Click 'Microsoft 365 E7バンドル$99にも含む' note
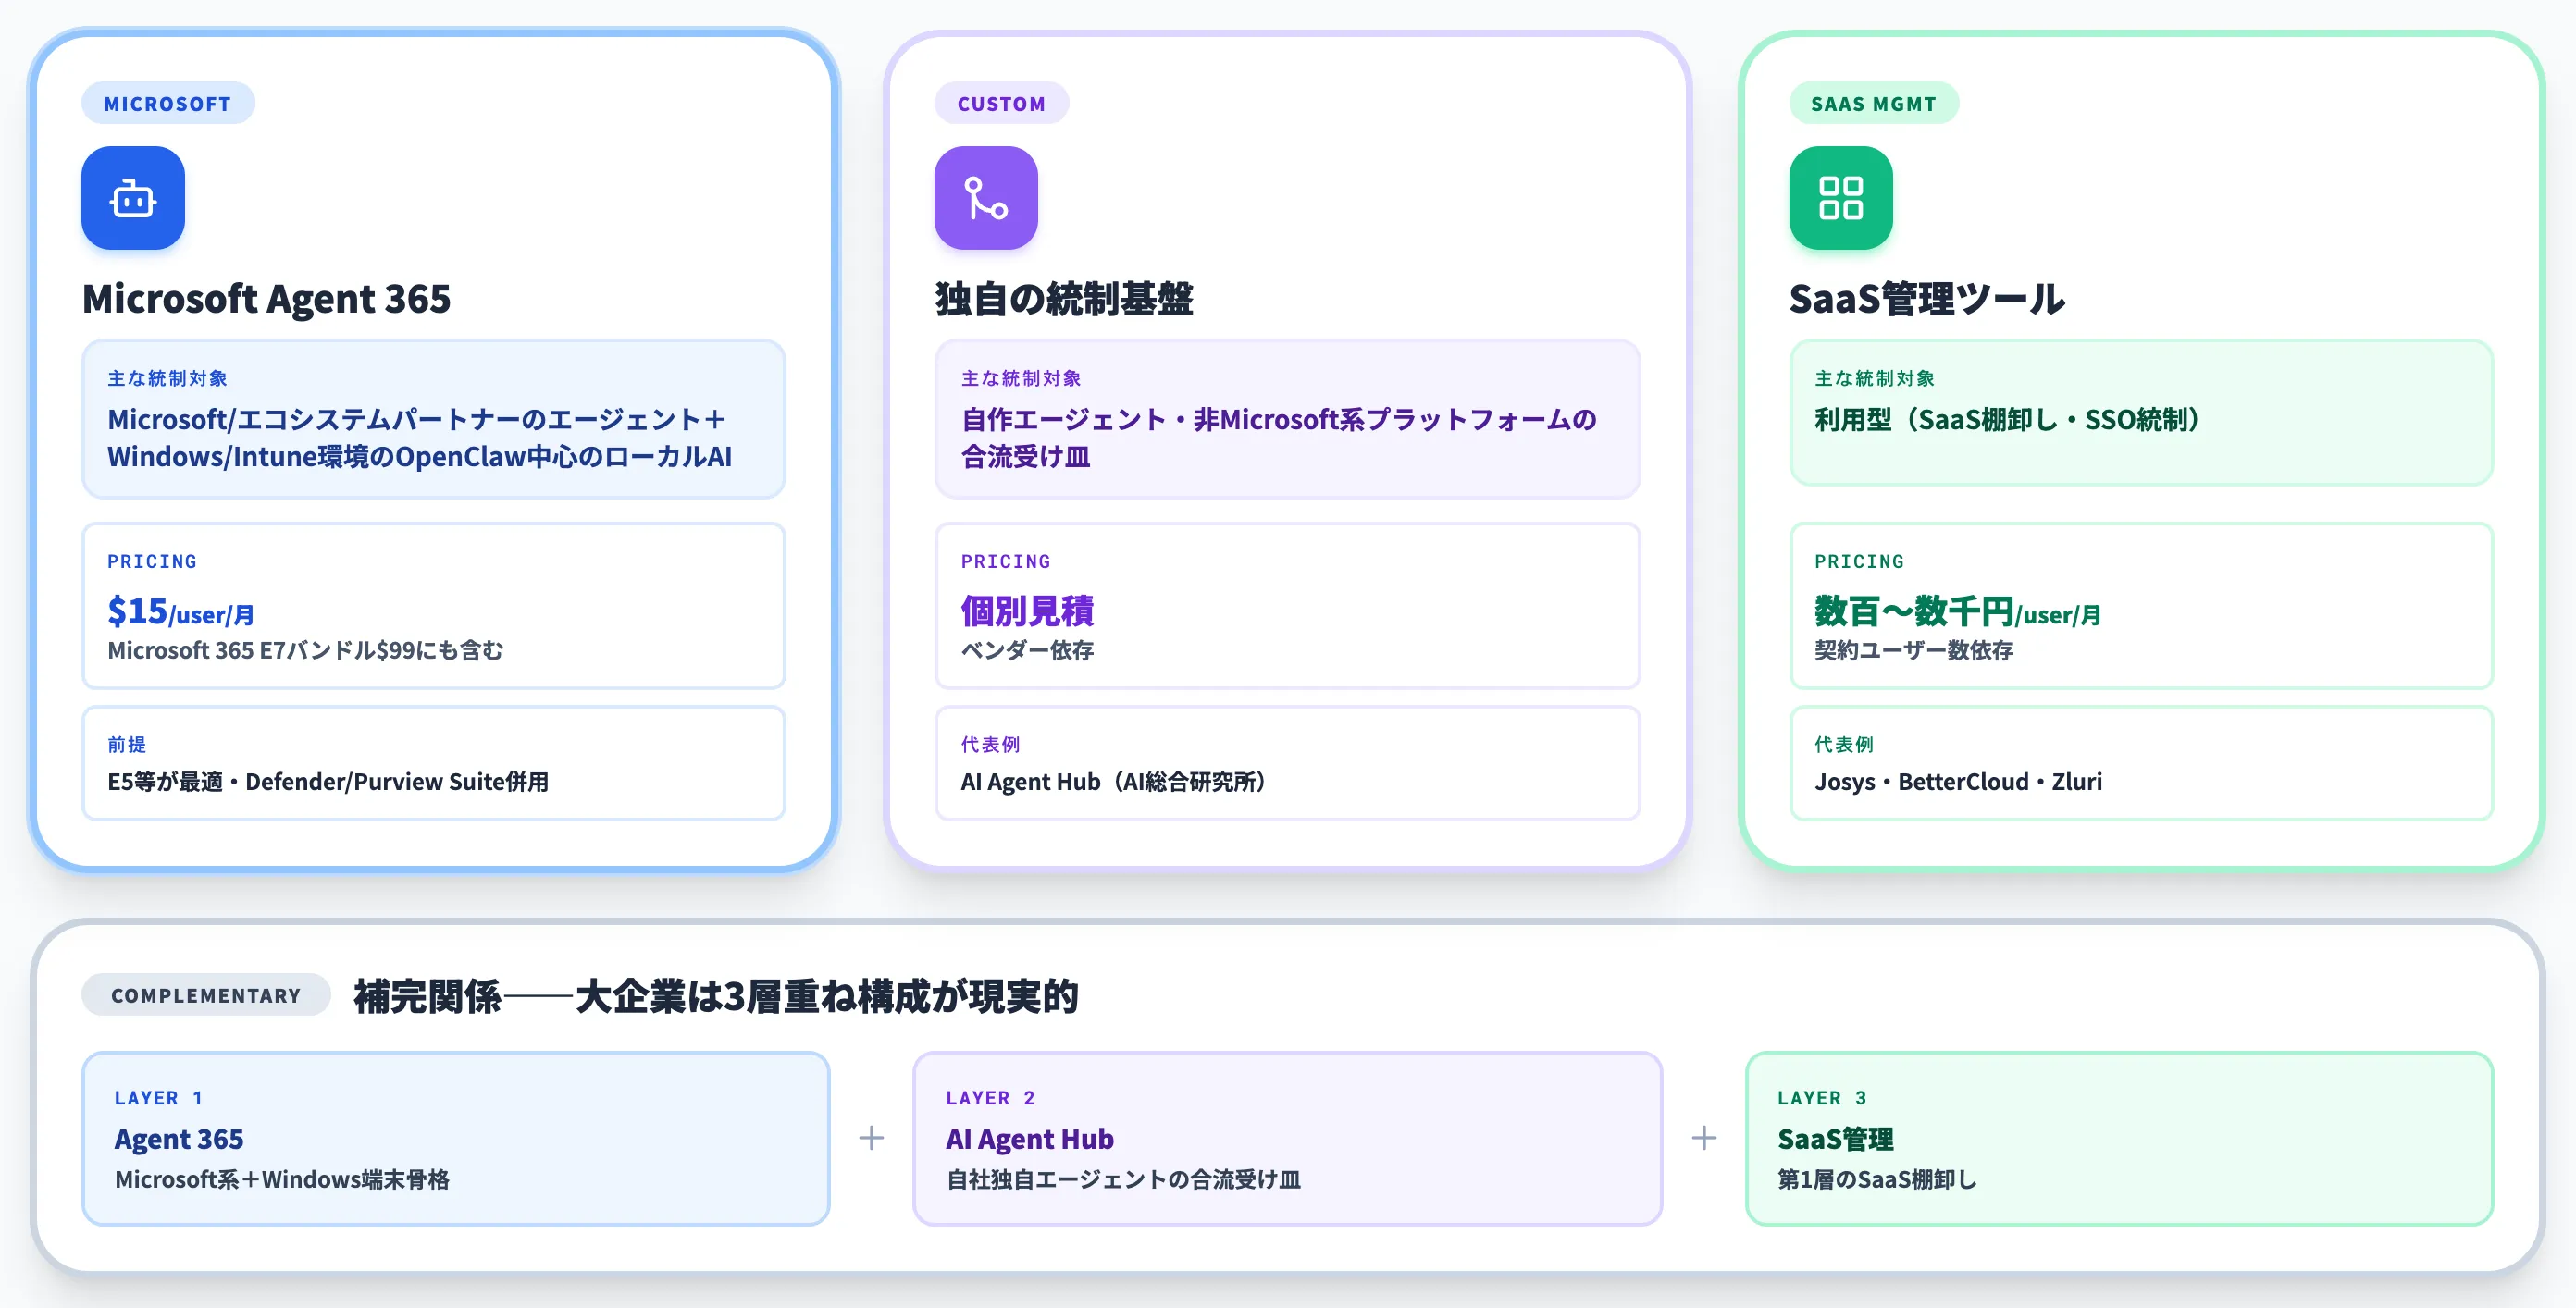Viewport: 2576px width, 1308px height. 305,650
